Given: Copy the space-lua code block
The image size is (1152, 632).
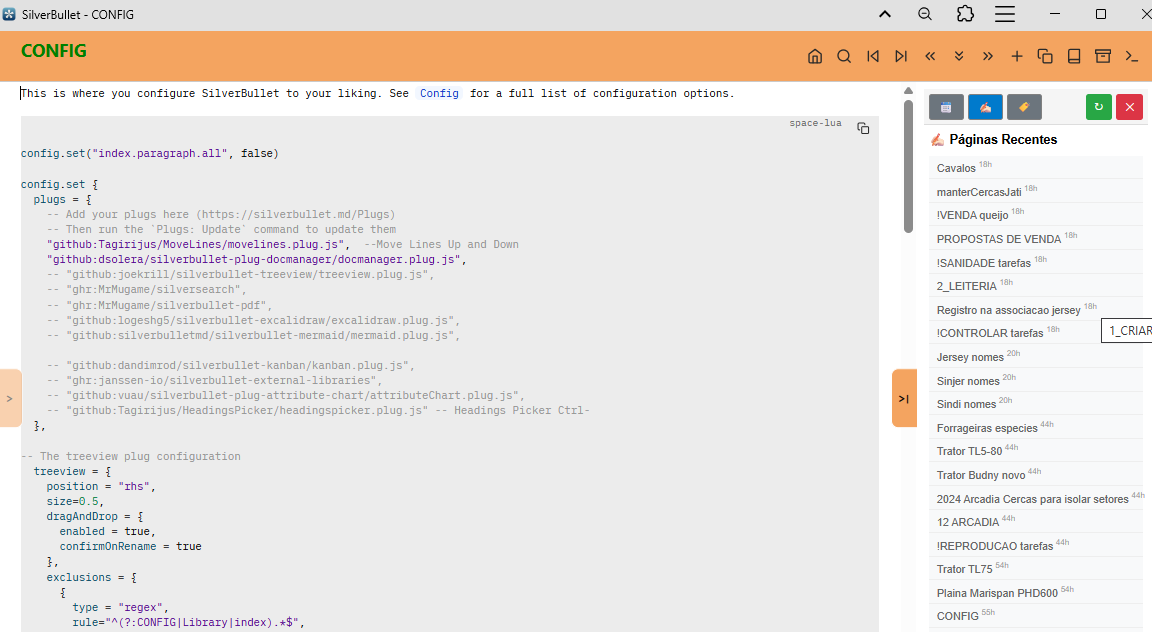Looking at the screenshot, I should coord(863,129).
